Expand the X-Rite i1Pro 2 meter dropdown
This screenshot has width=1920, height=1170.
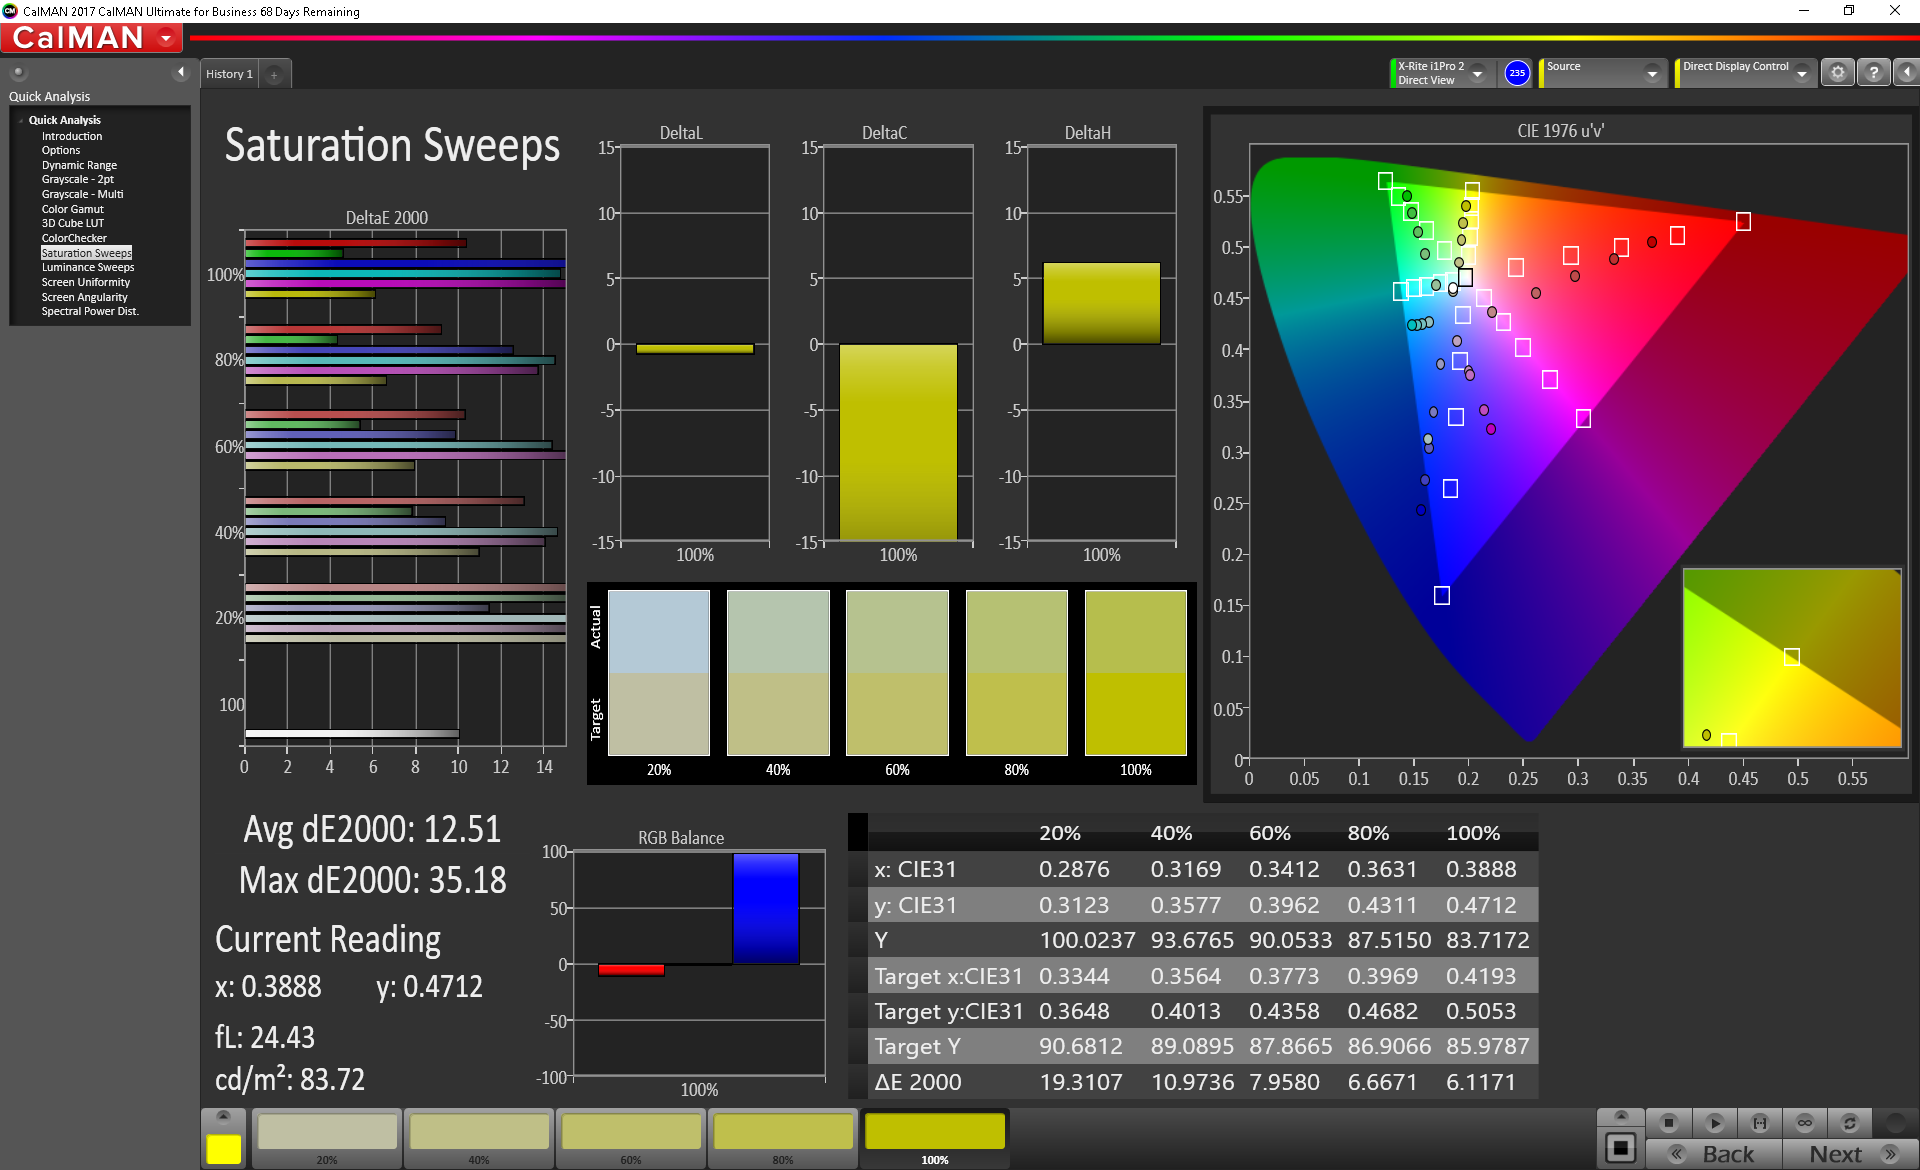pyautogui.click(x=1477, y=74)
